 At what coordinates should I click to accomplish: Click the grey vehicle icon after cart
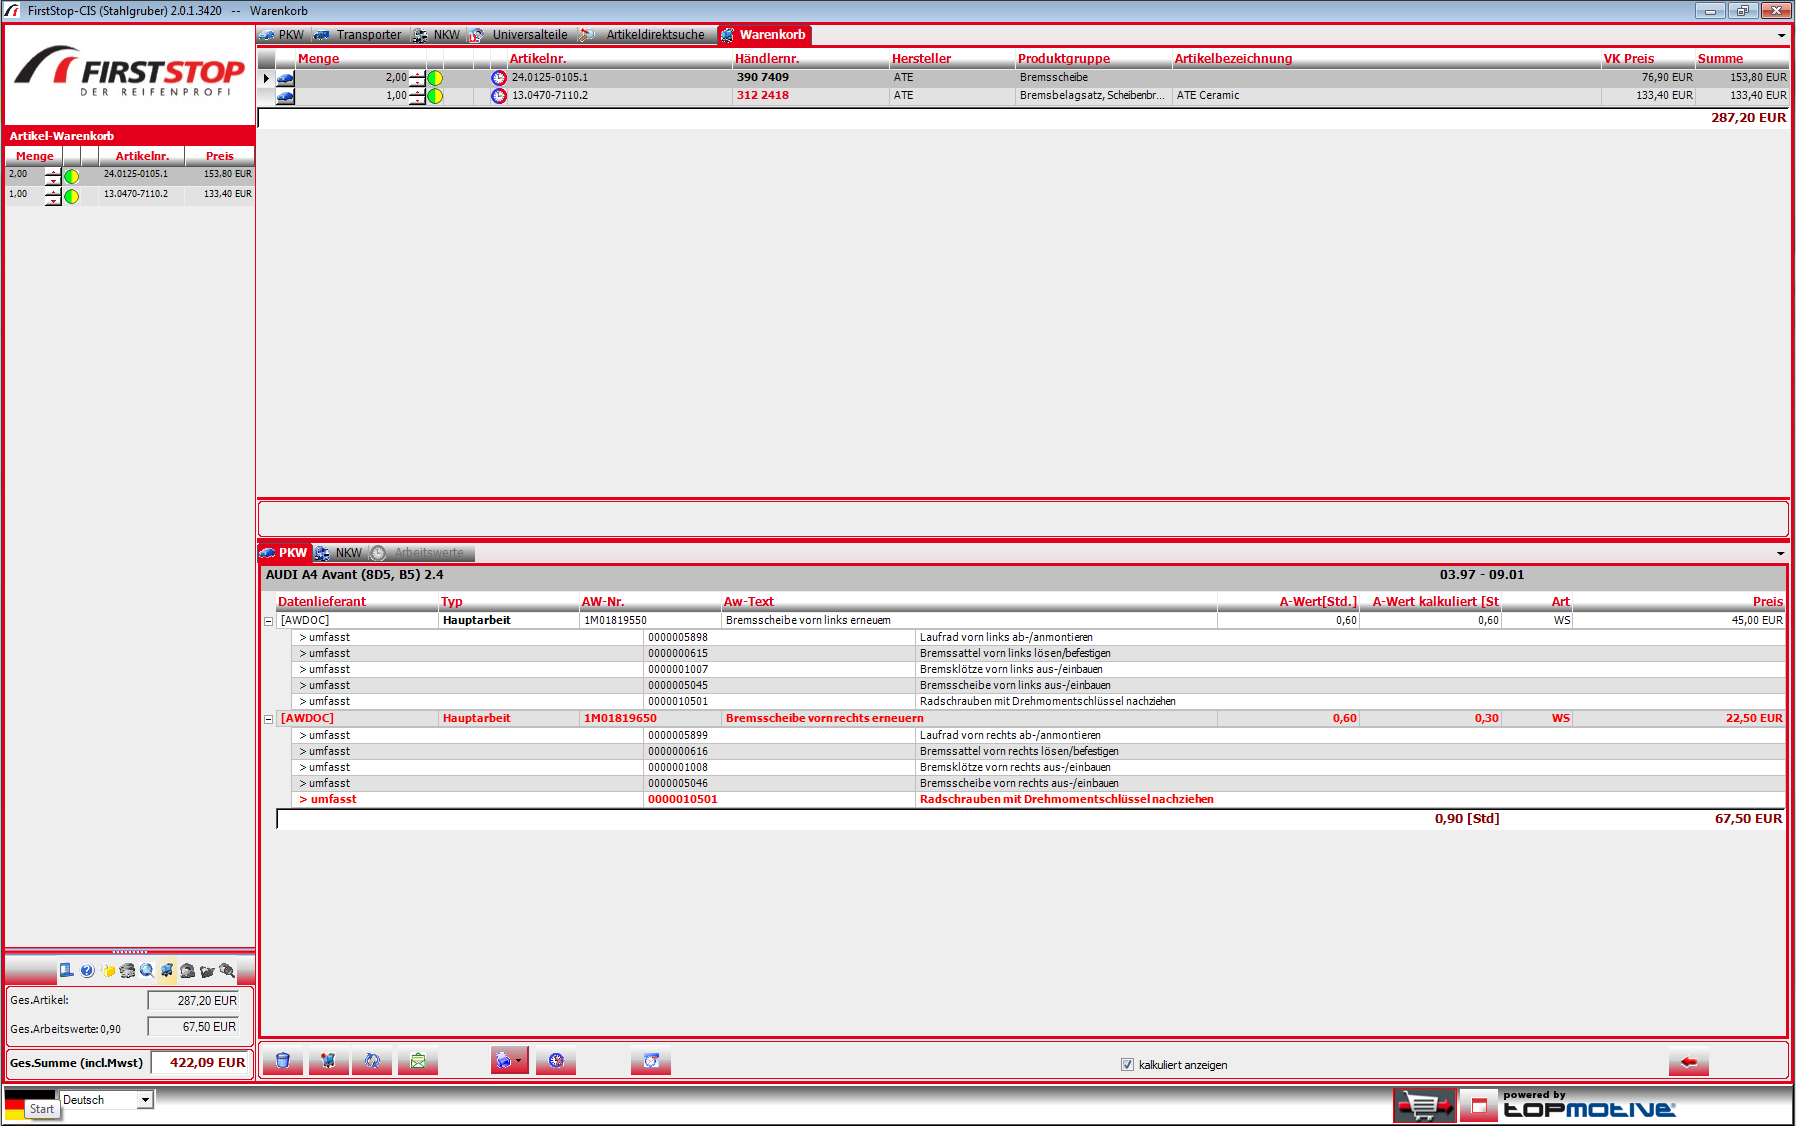coord(187,970)
